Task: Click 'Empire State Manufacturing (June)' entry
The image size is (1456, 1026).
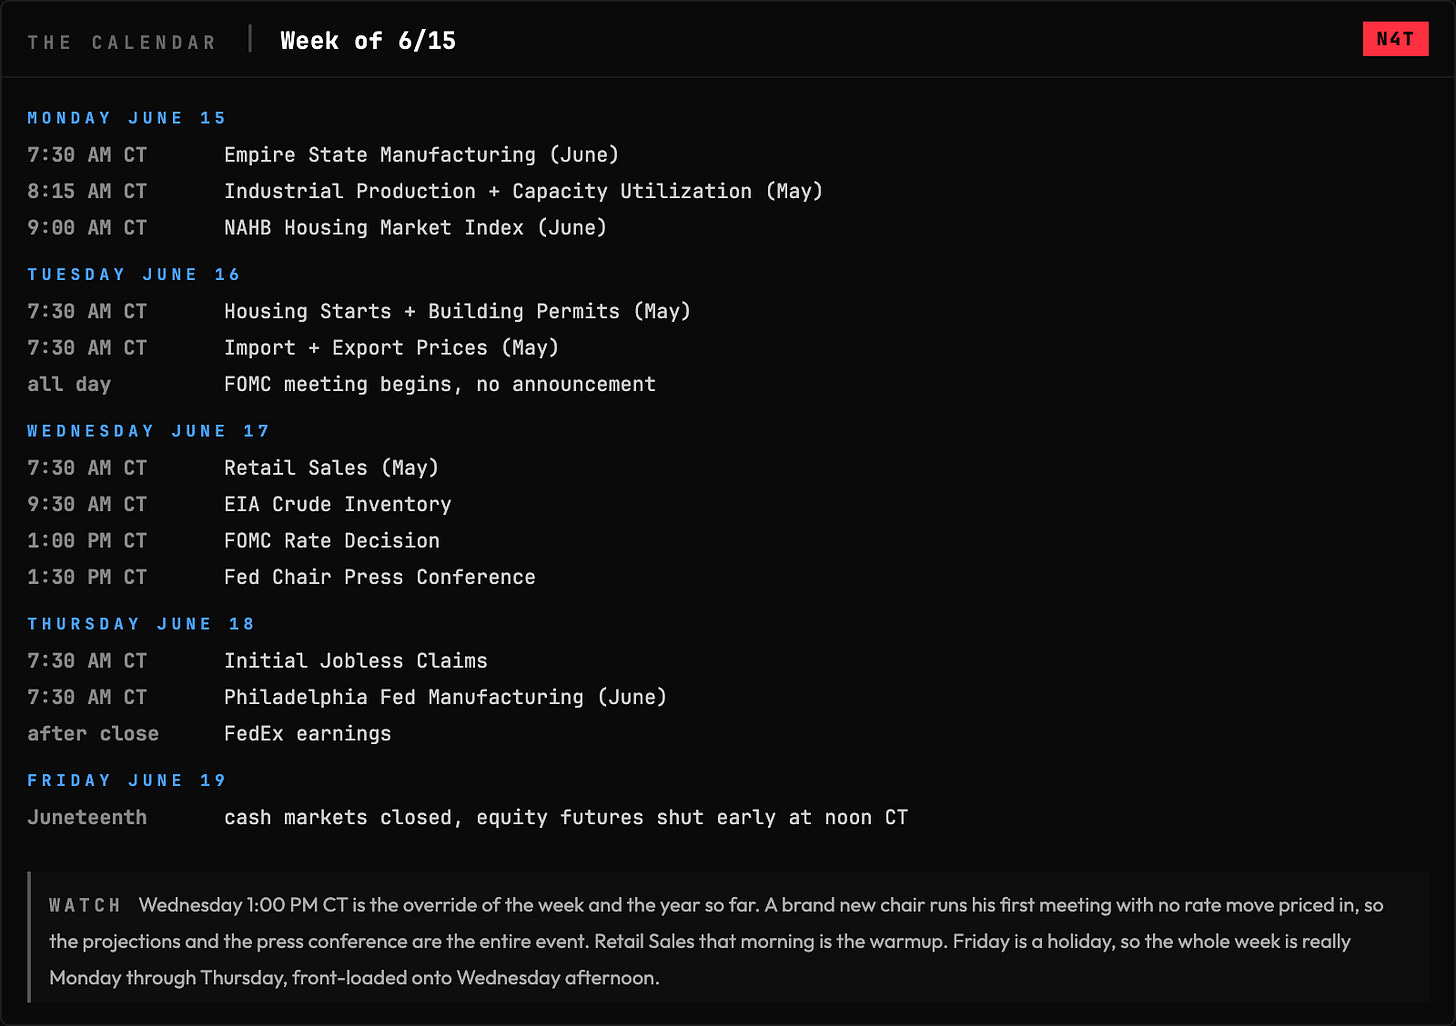Action: click(x=421, y=155)
